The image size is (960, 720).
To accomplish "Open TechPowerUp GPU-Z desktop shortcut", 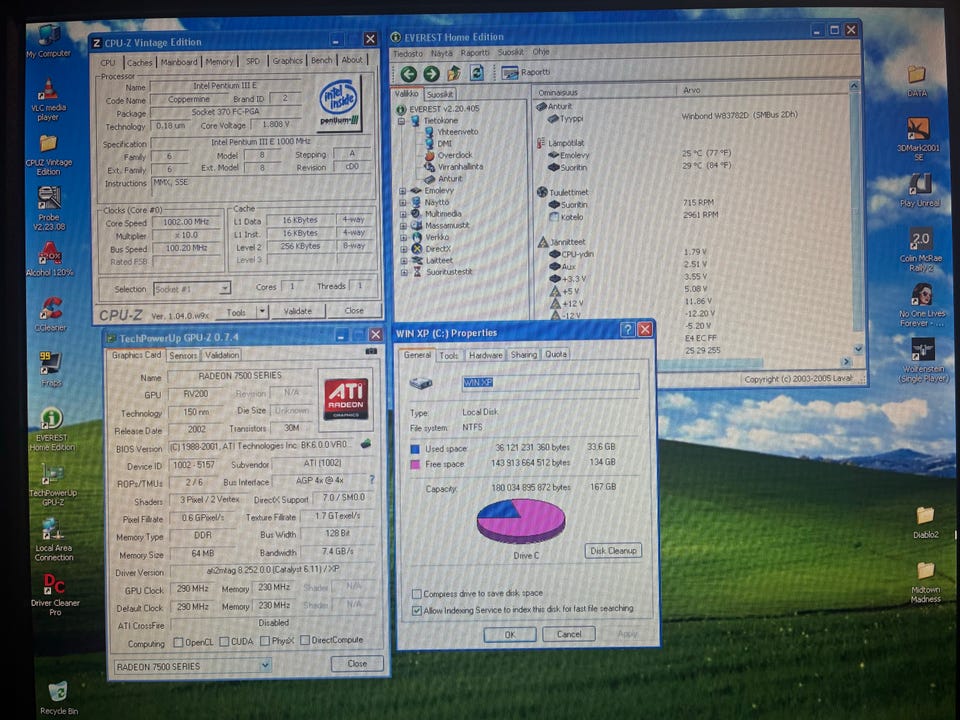I will tap(53, 485).
